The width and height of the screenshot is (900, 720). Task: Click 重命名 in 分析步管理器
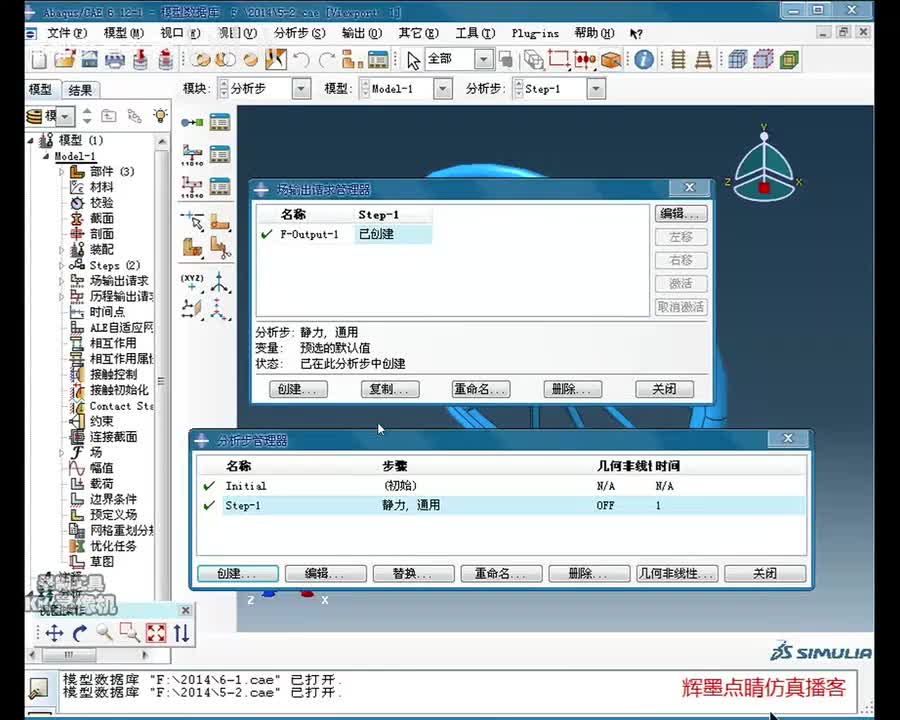coord(501,574)
